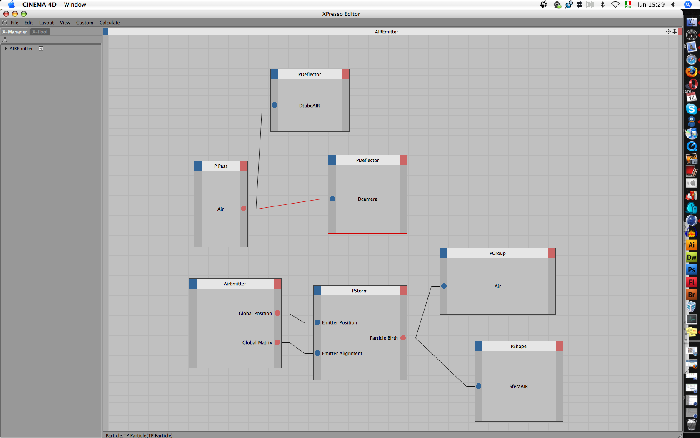This screenshot has height=438, width=700.
Task: Click the red outputs corner of XGroup header
Action: click(680, 31)
